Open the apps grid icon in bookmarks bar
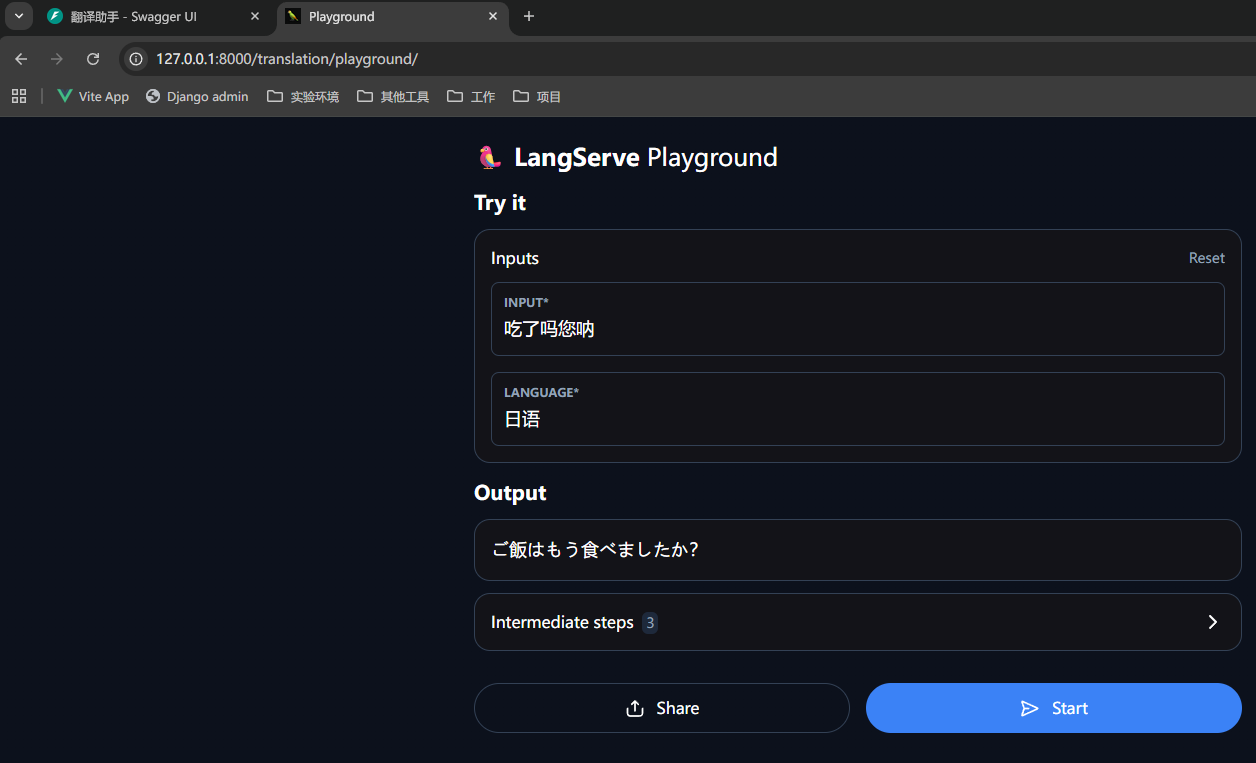The image size is (1256, 763). pyautogui.click(x=18, y=96)
